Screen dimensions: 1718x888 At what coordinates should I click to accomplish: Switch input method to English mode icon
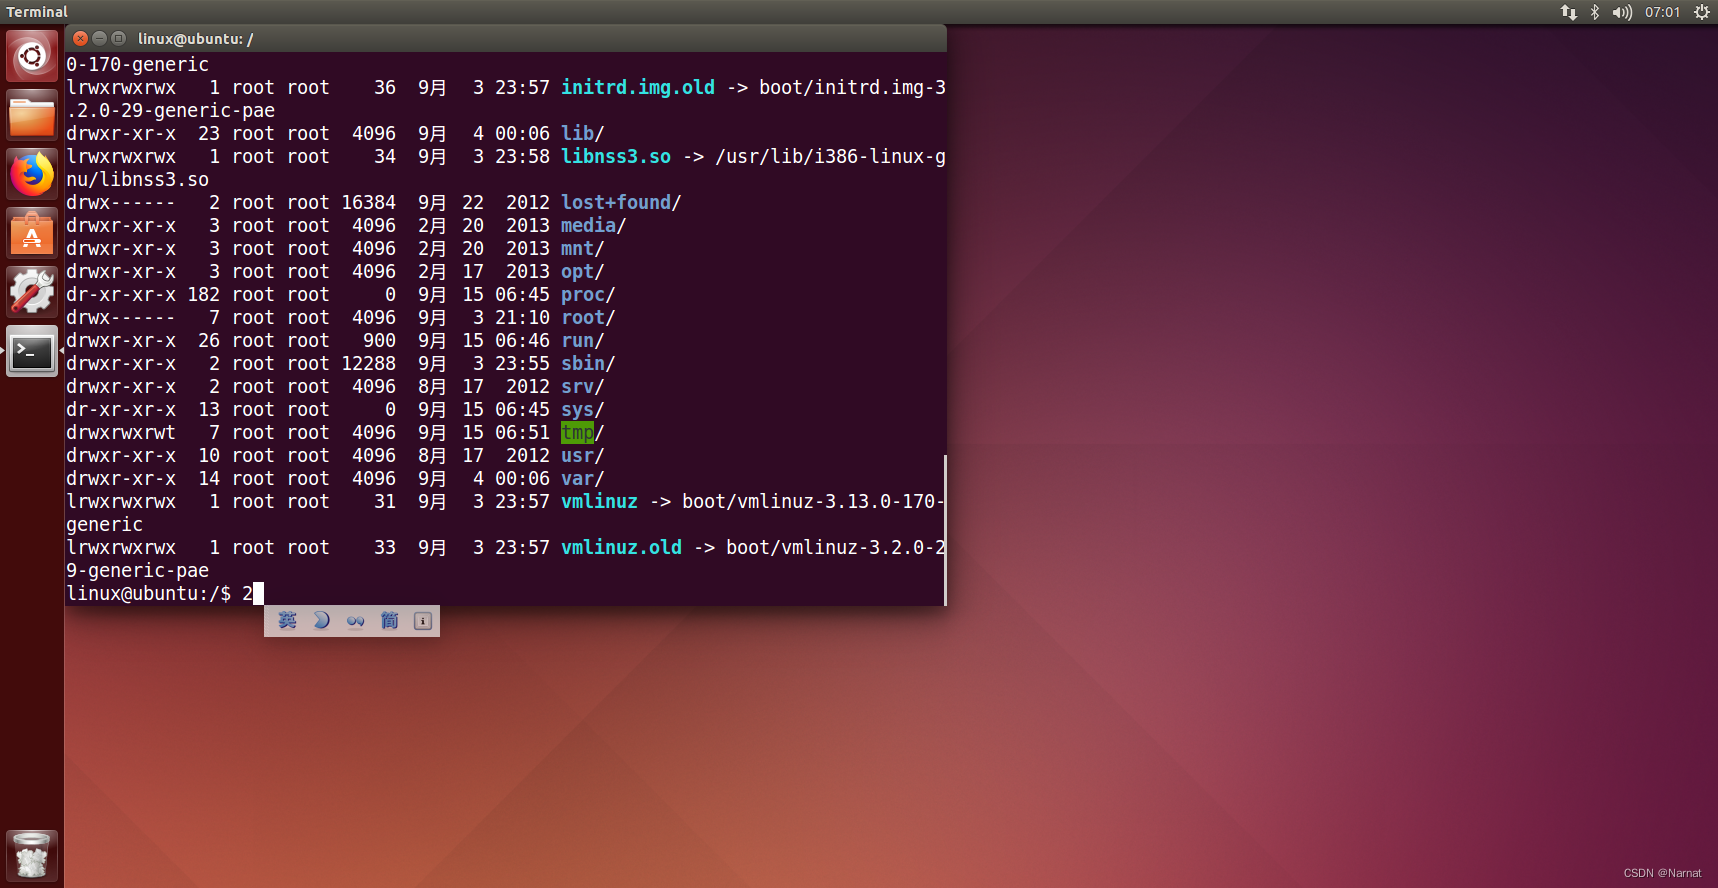[x=288, y=621]
